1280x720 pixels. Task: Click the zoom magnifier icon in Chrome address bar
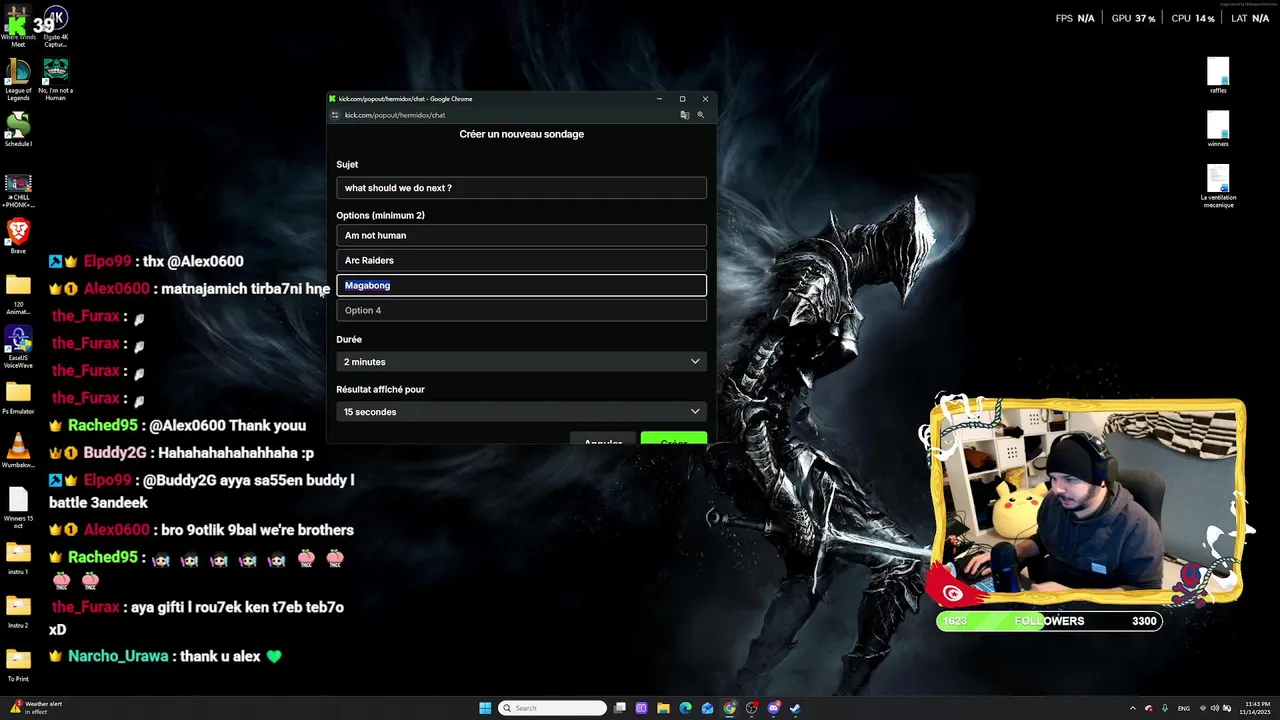[701, 115]
